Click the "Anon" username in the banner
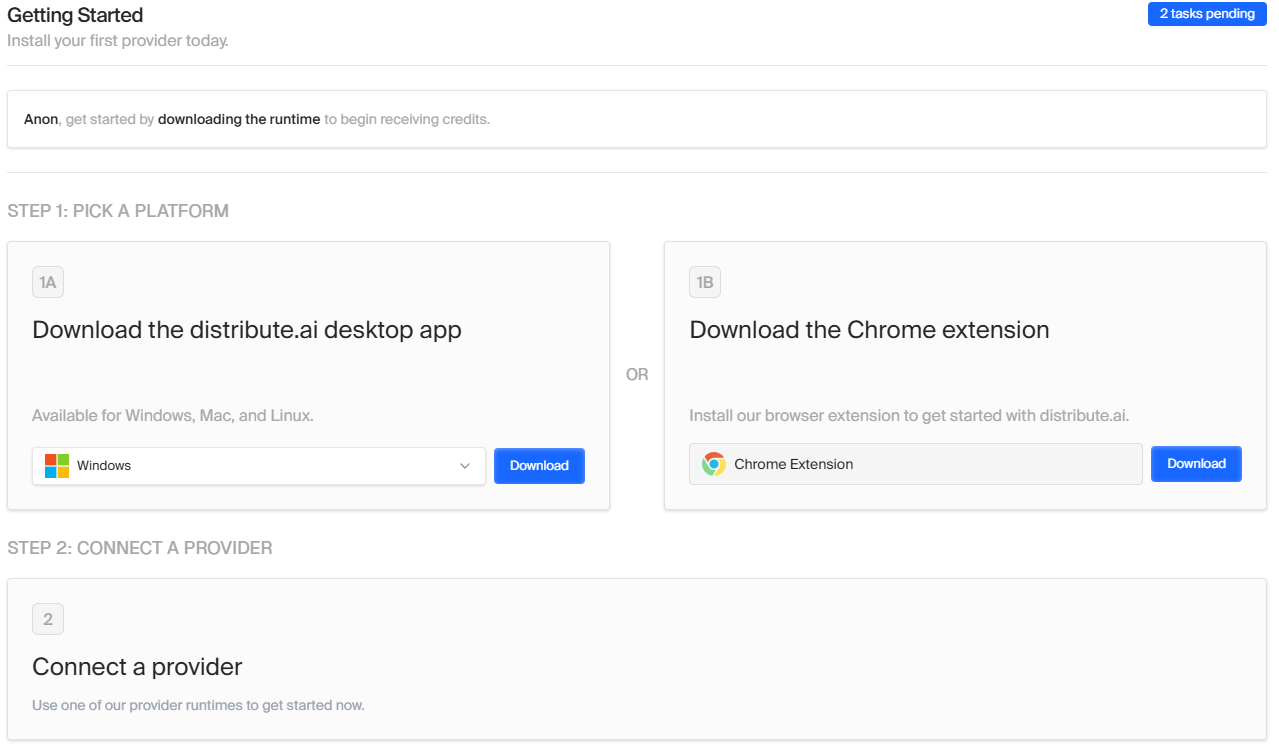Screen dimensions: 1279x748 pos(41,119)
